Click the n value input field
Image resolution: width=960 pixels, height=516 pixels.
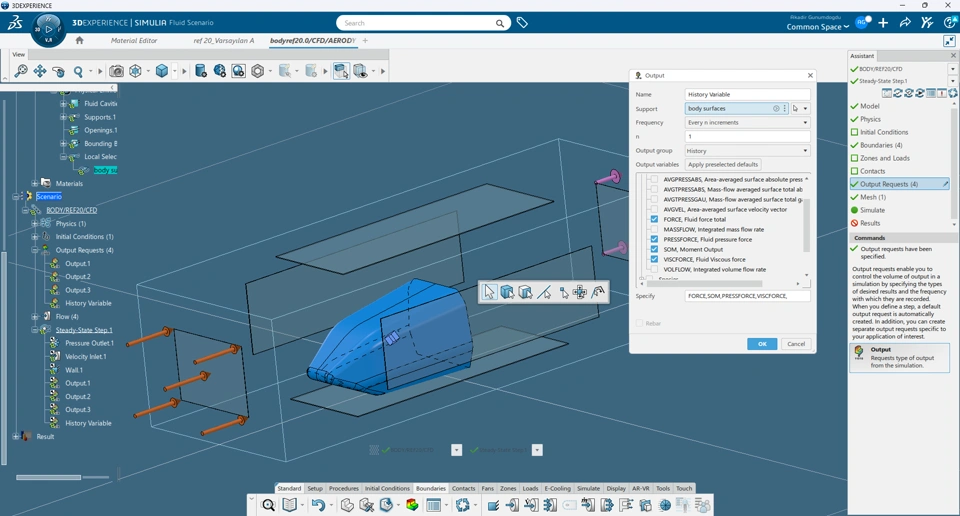coord(748,136)
